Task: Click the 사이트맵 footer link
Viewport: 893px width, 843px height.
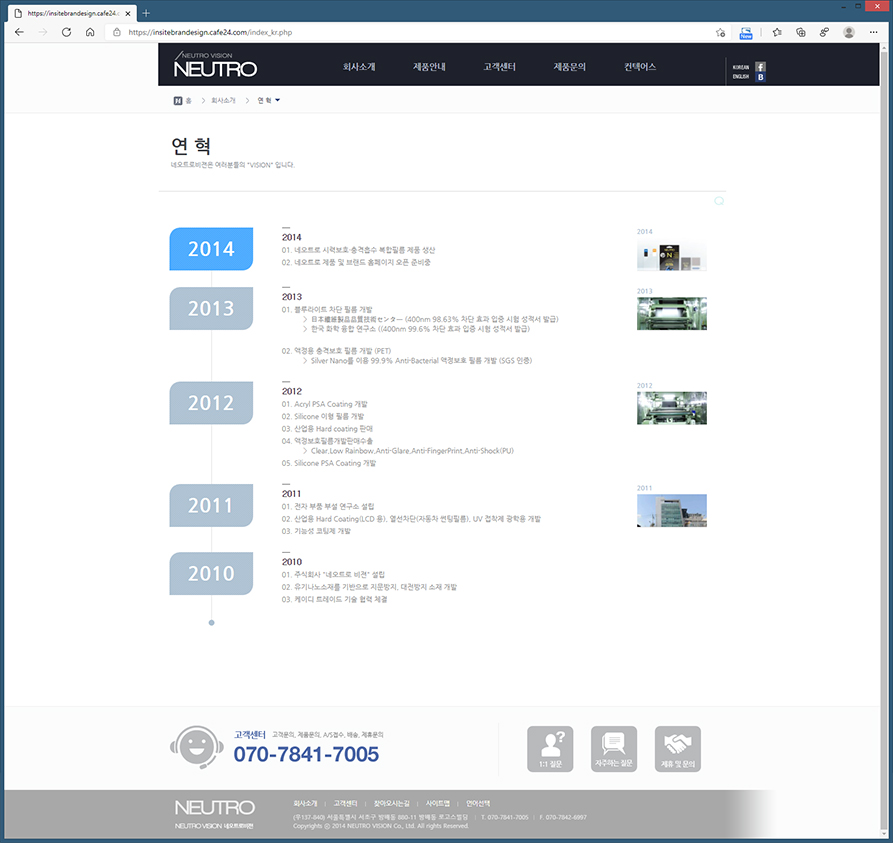Action: pos(437,803)
